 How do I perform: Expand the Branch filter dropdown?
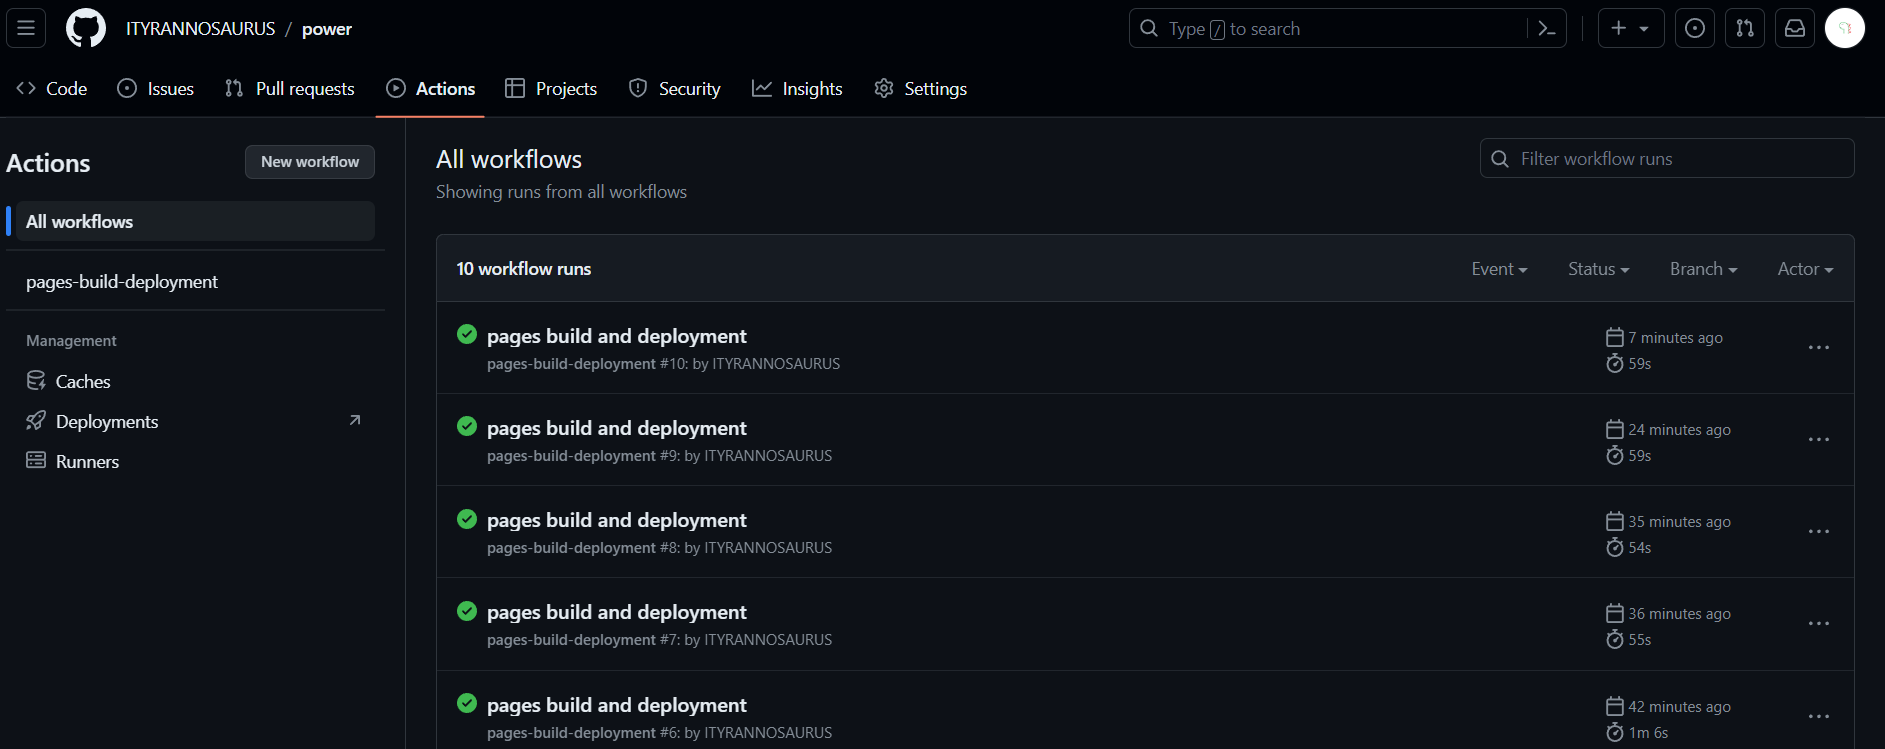(1703, 269)
